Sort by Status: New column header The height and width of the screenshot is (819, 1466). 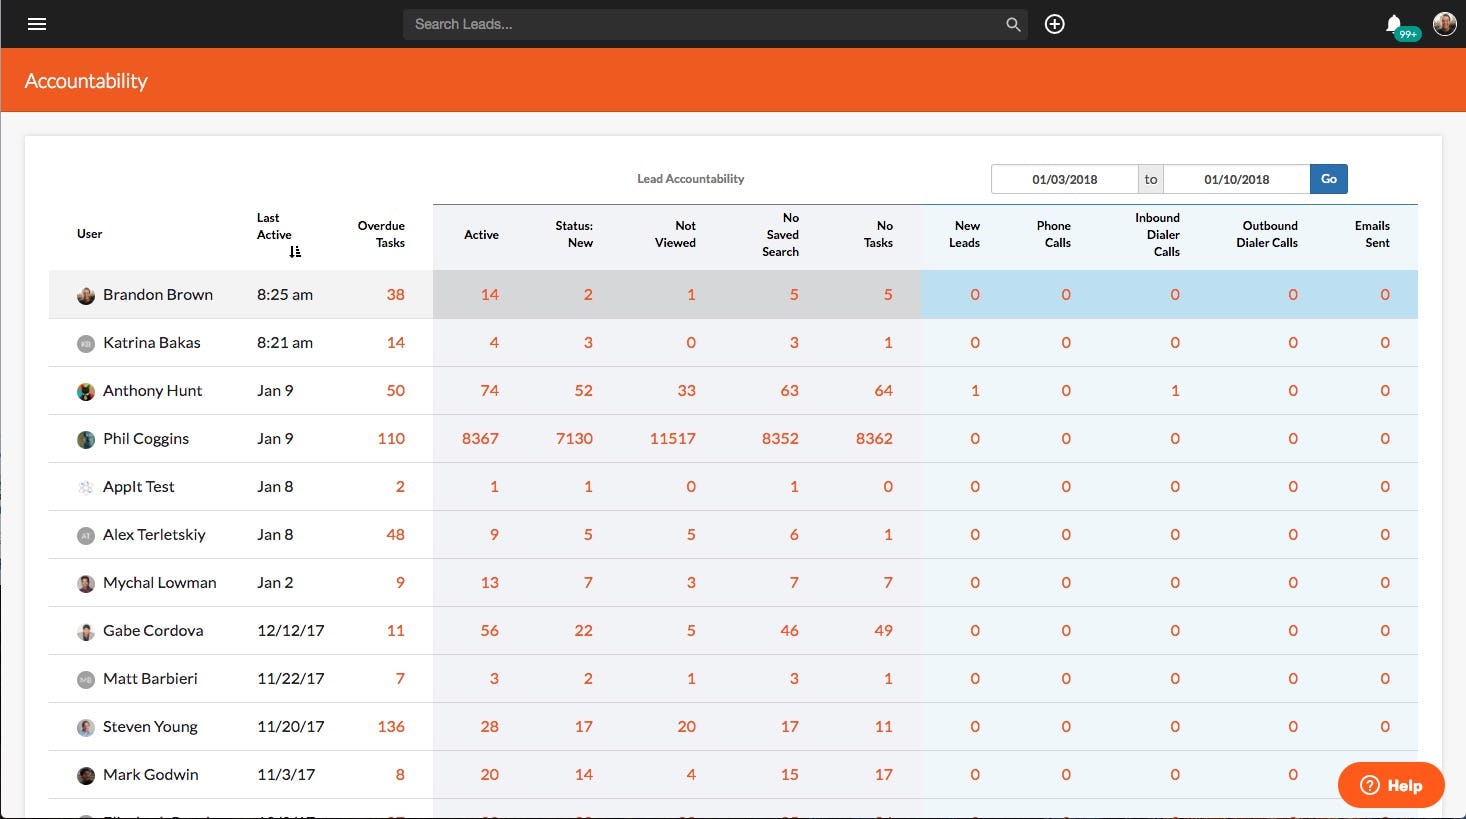coord(574,234)
